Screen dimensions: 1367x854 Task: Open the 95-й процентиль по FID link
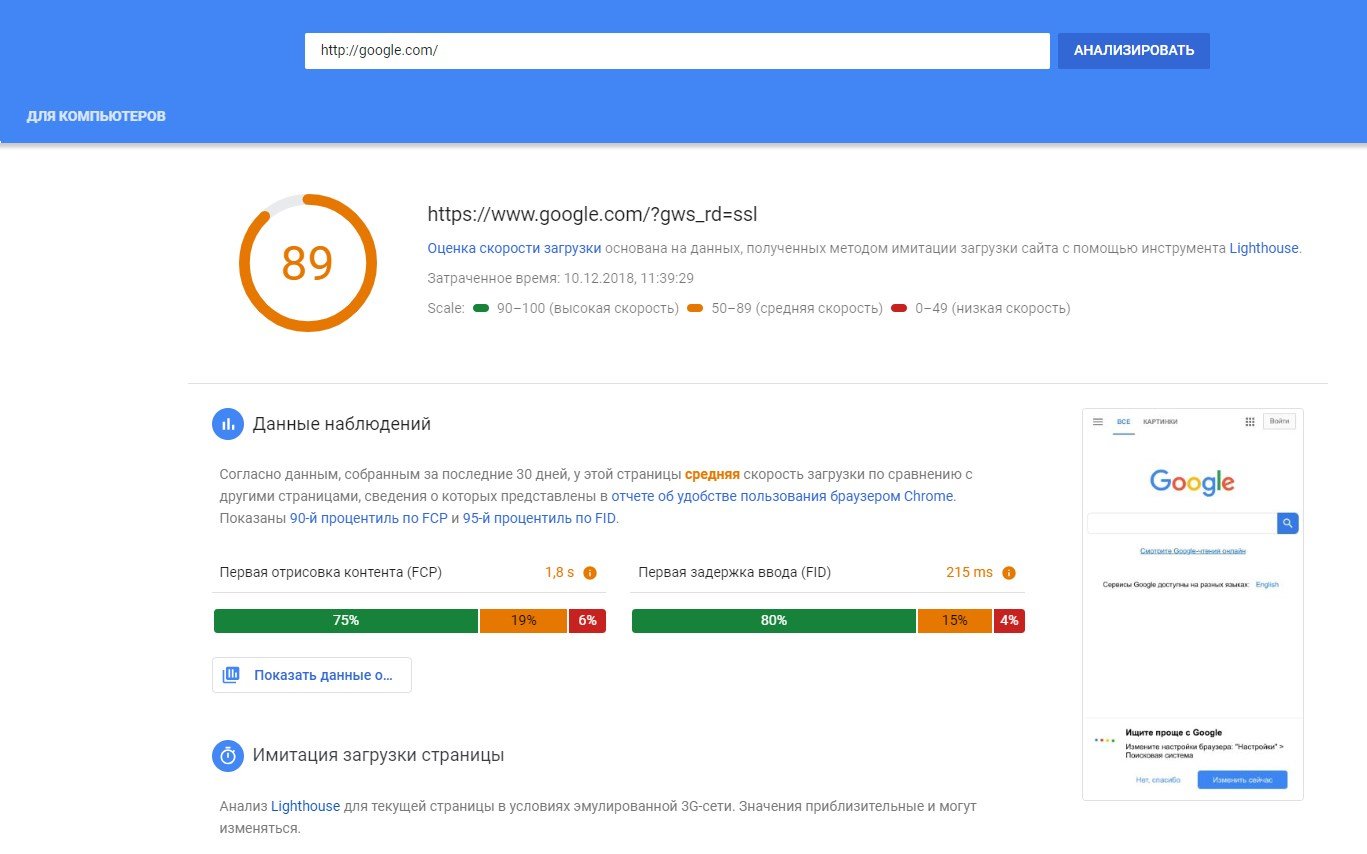[540, 518]
